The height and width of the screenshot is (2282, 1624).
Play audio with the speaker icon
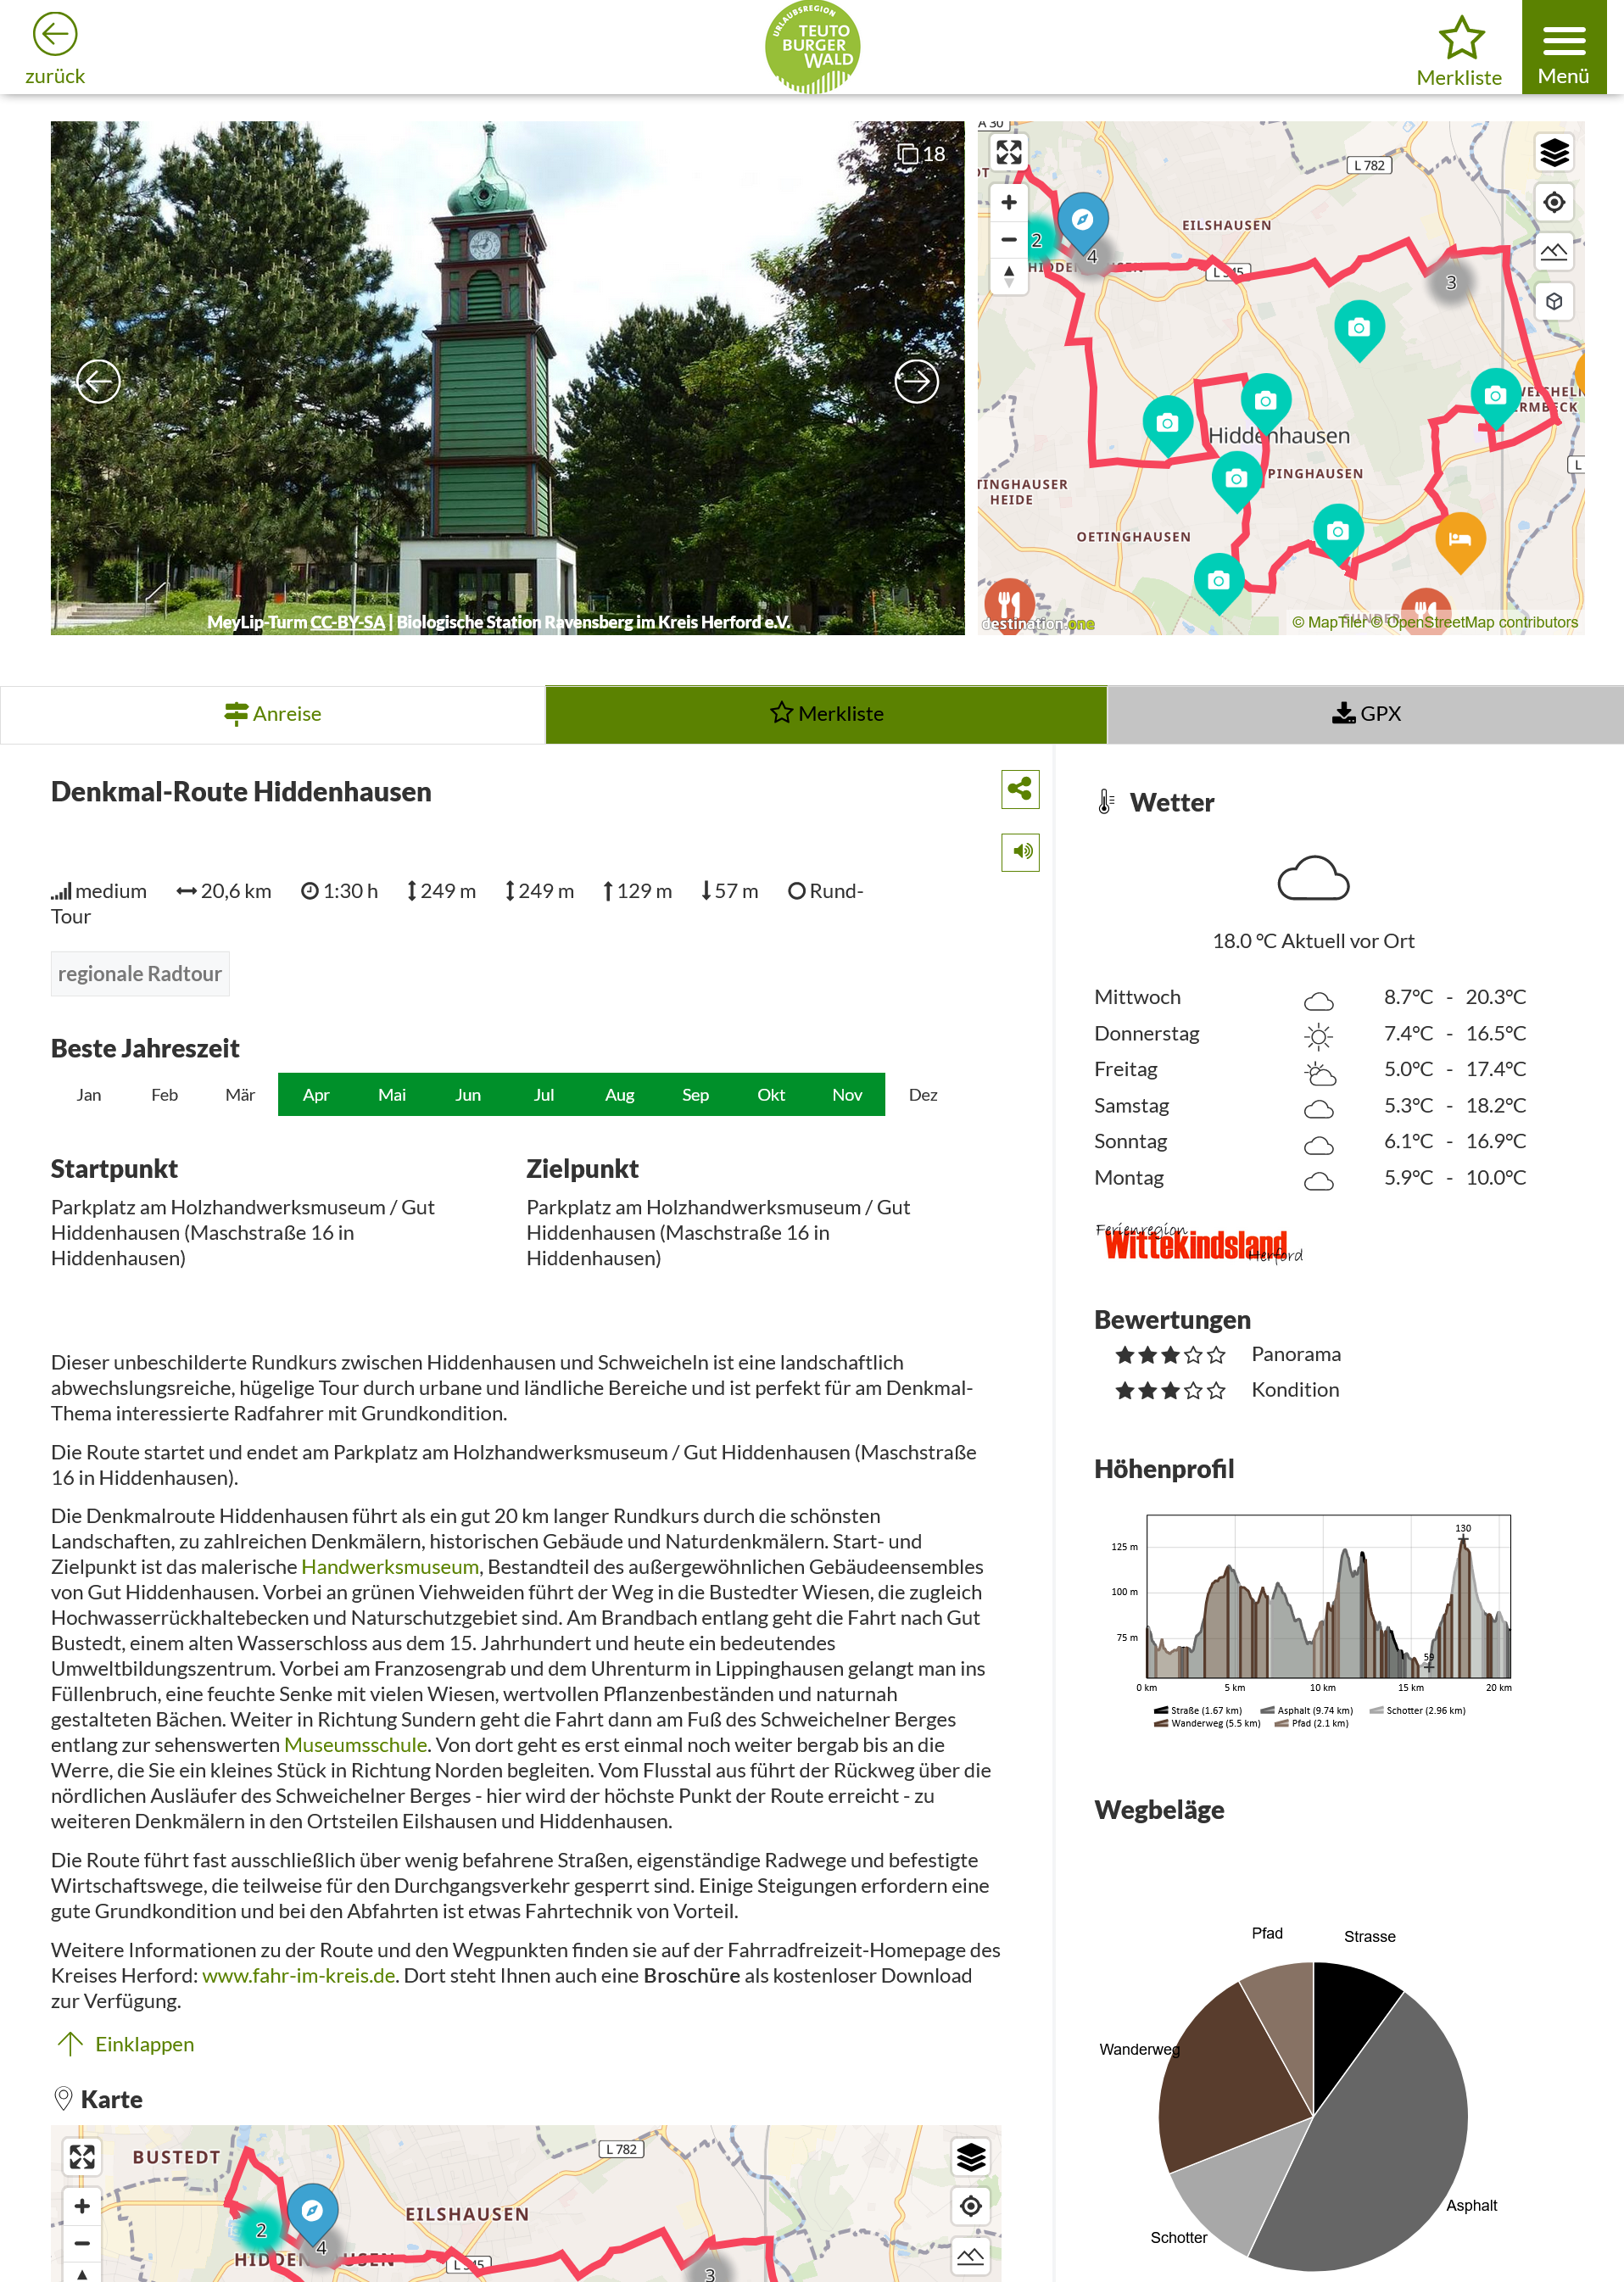click(1020, 852)
